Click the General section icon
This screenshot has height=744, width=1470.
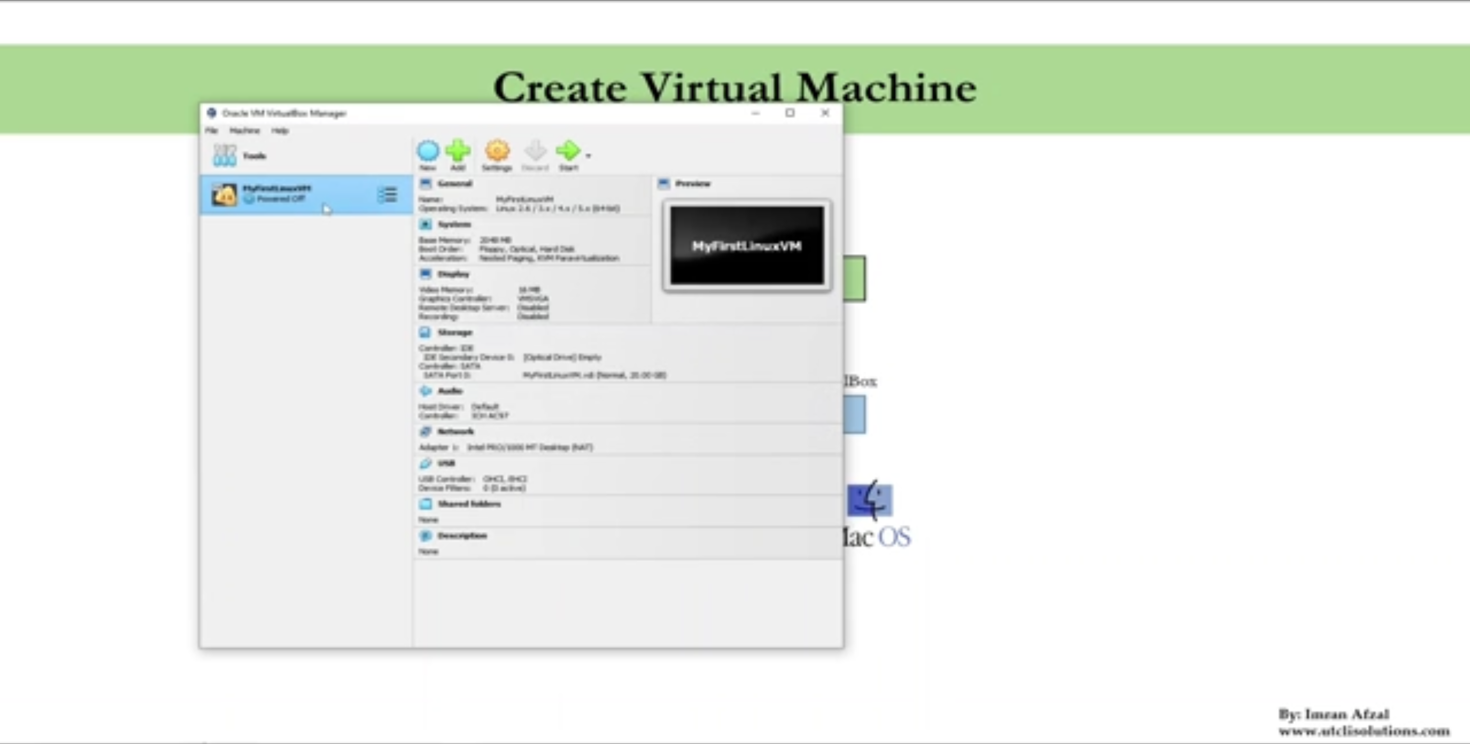tap(426, 184)
